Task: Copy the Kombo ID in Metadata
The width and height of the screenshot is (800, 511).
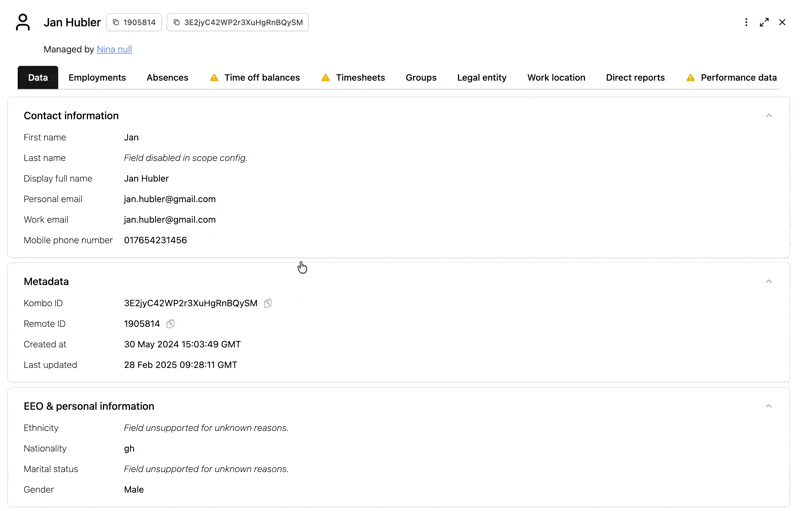Action: pos(268,303)
